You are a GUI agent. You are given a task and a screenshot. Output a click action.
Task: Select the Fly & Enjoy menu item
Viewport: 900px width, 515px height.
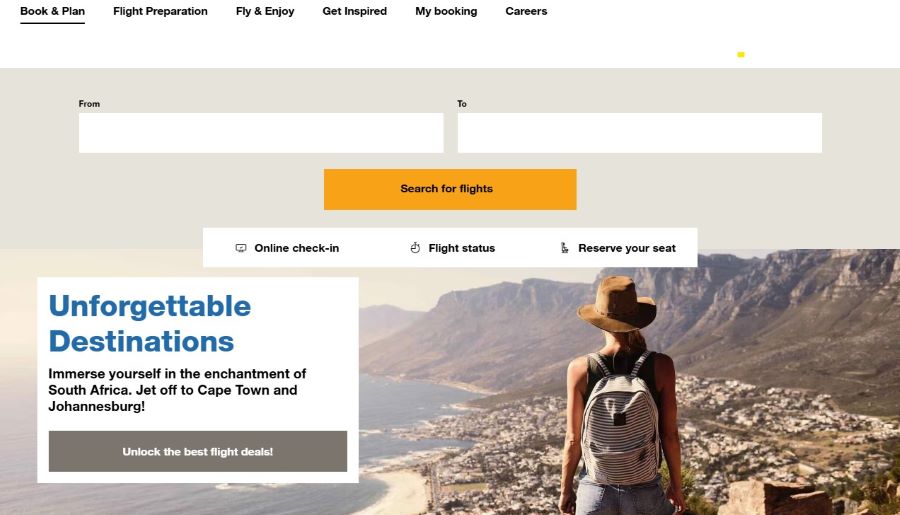[265, 12]
